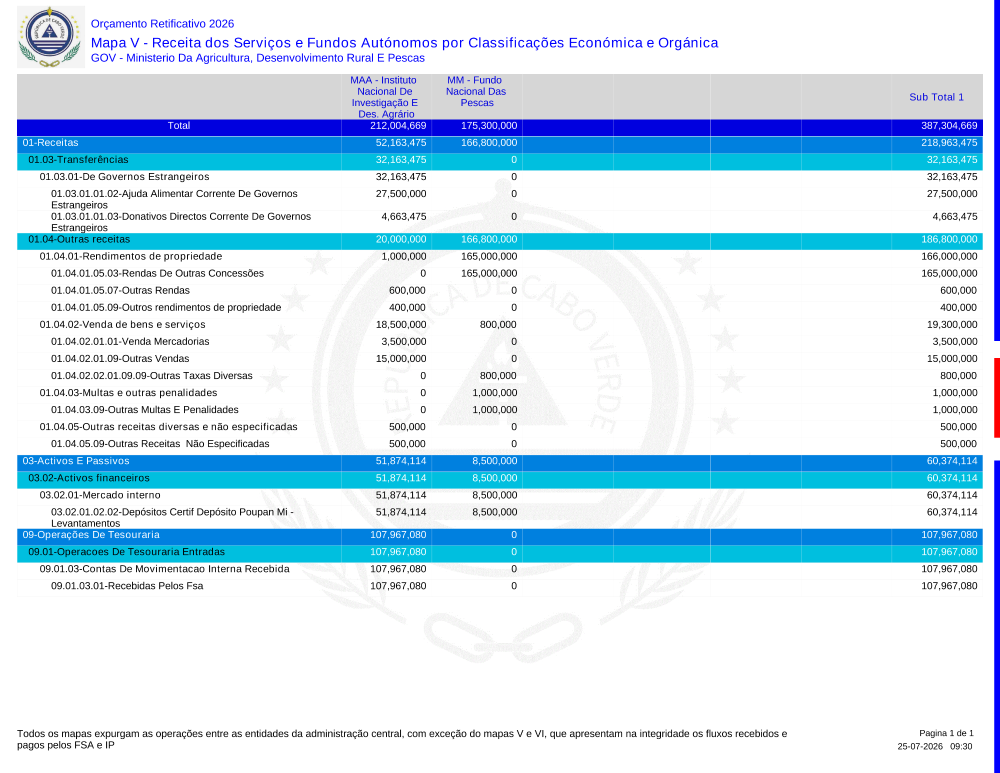Click the 'GOV - Ministerio Da Agricultura' subtitle
The image size is (1000, 773).
[258, 58]
